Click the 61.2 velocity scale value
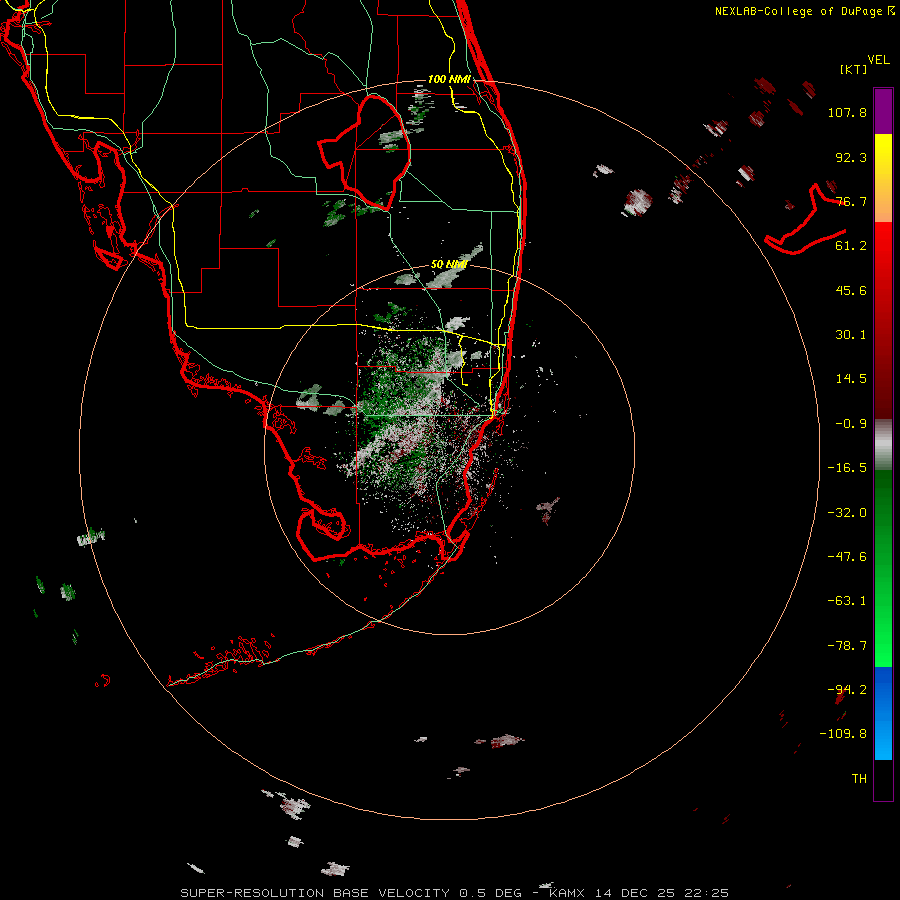 [x=851, y=246]
